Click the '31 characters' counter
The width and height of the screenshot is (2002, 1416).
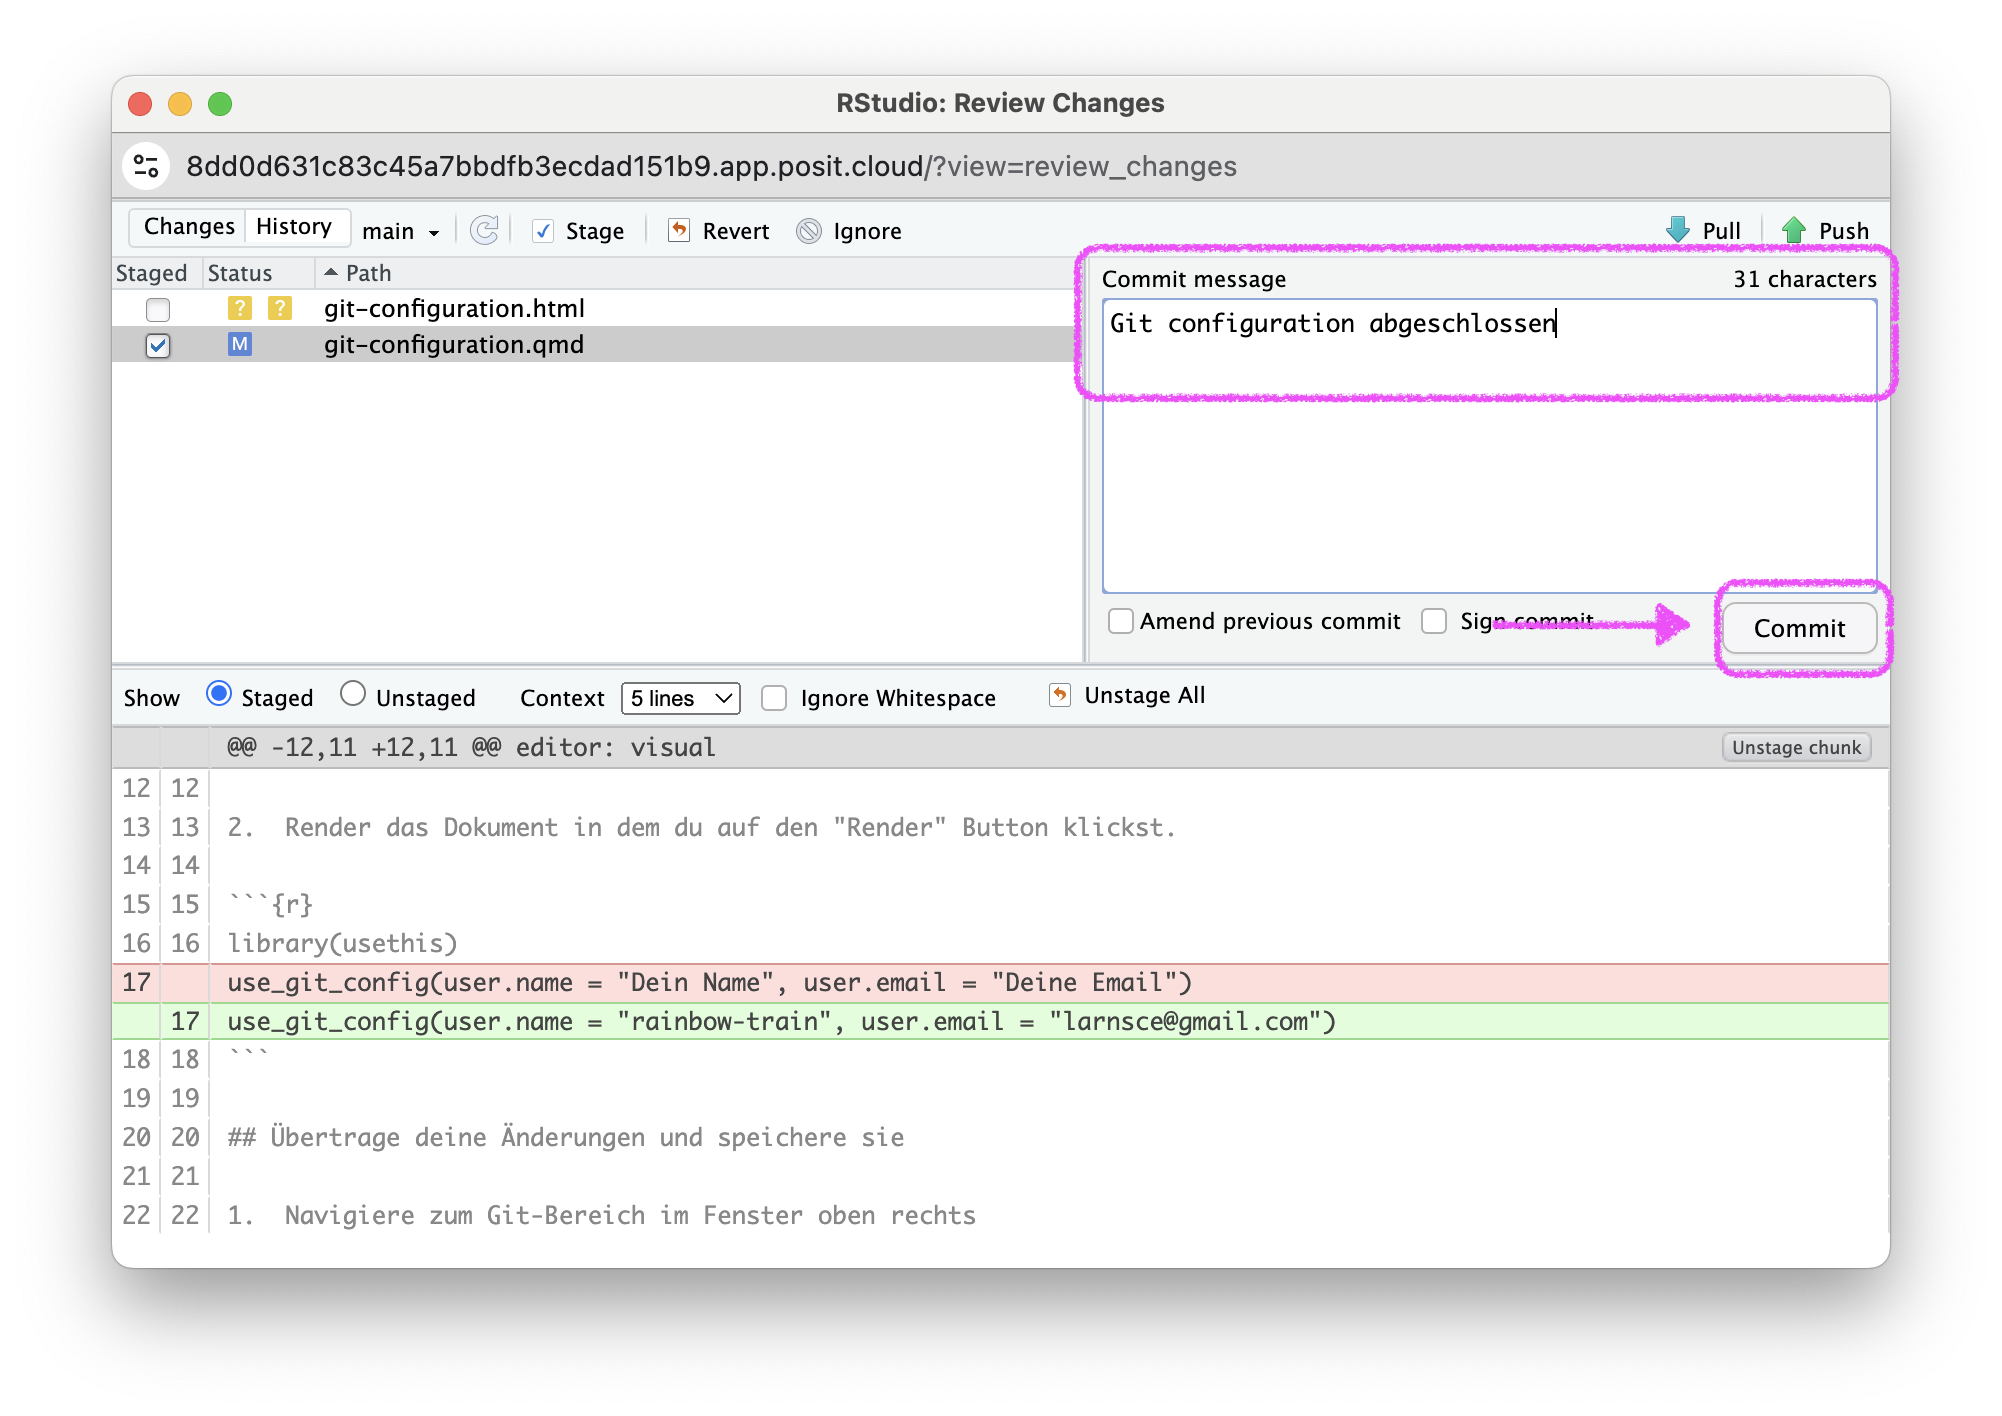point(1804,279)
